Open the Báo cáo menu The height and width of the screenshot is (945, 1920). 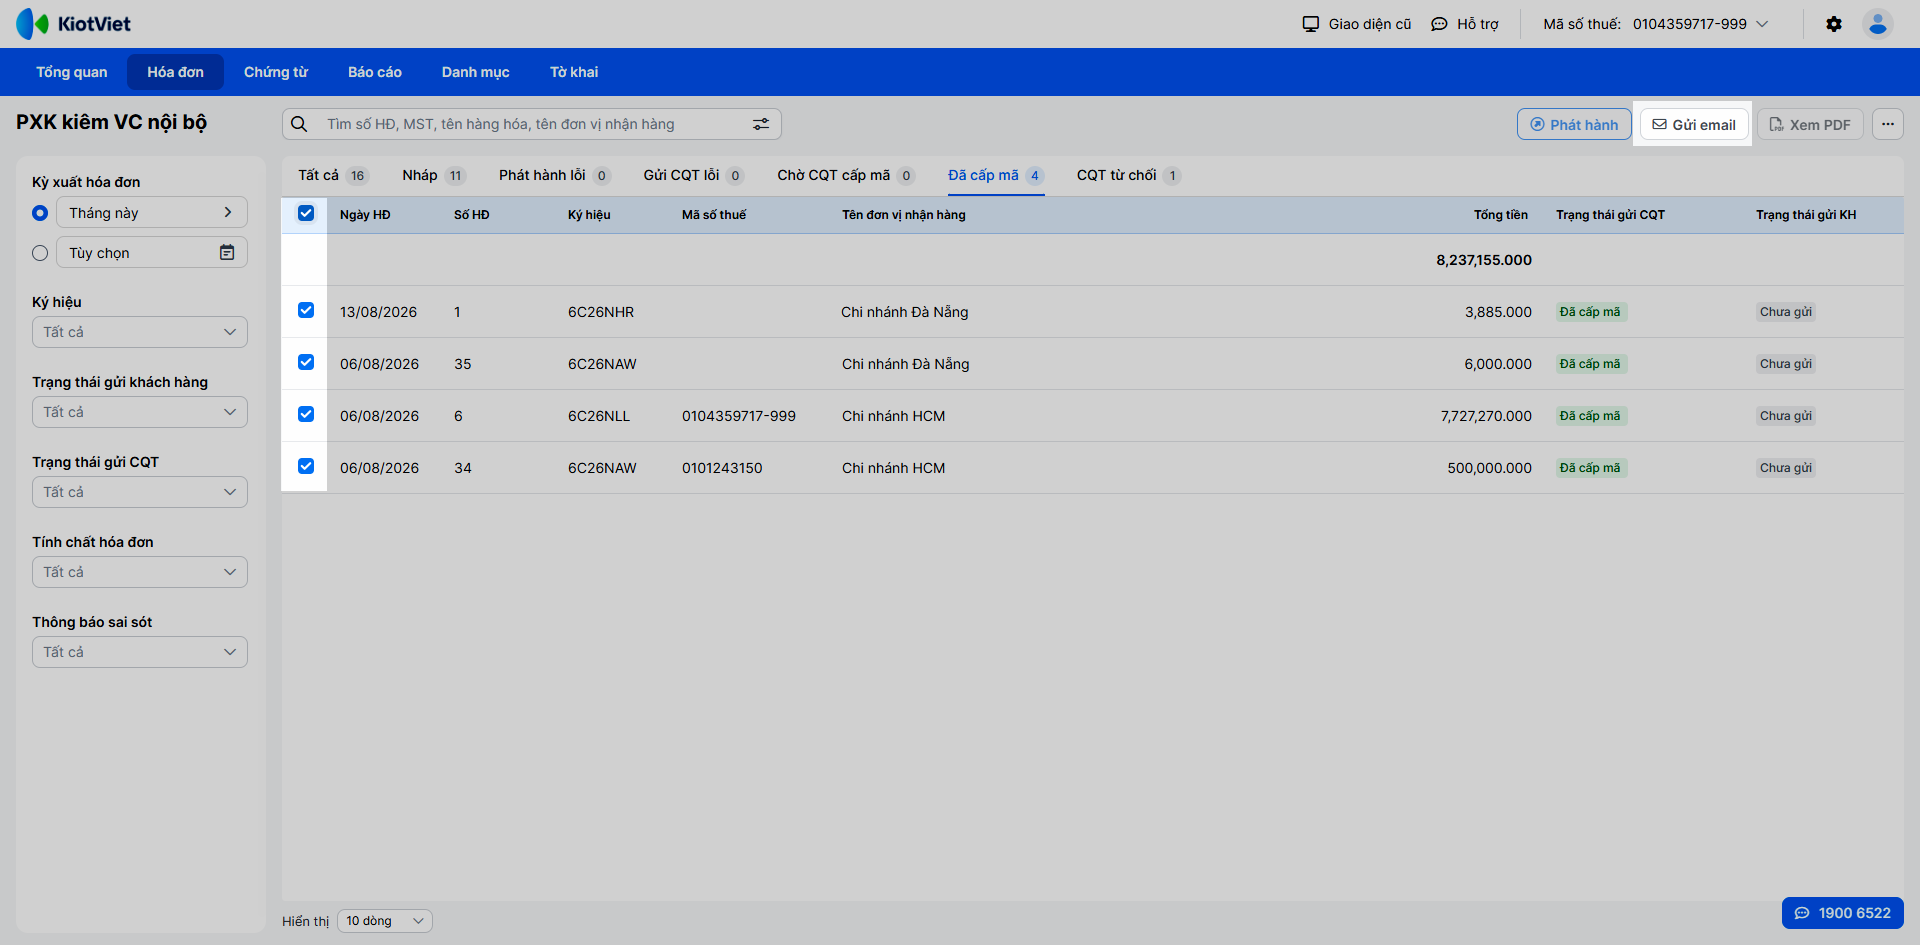(x=375, y=72)
